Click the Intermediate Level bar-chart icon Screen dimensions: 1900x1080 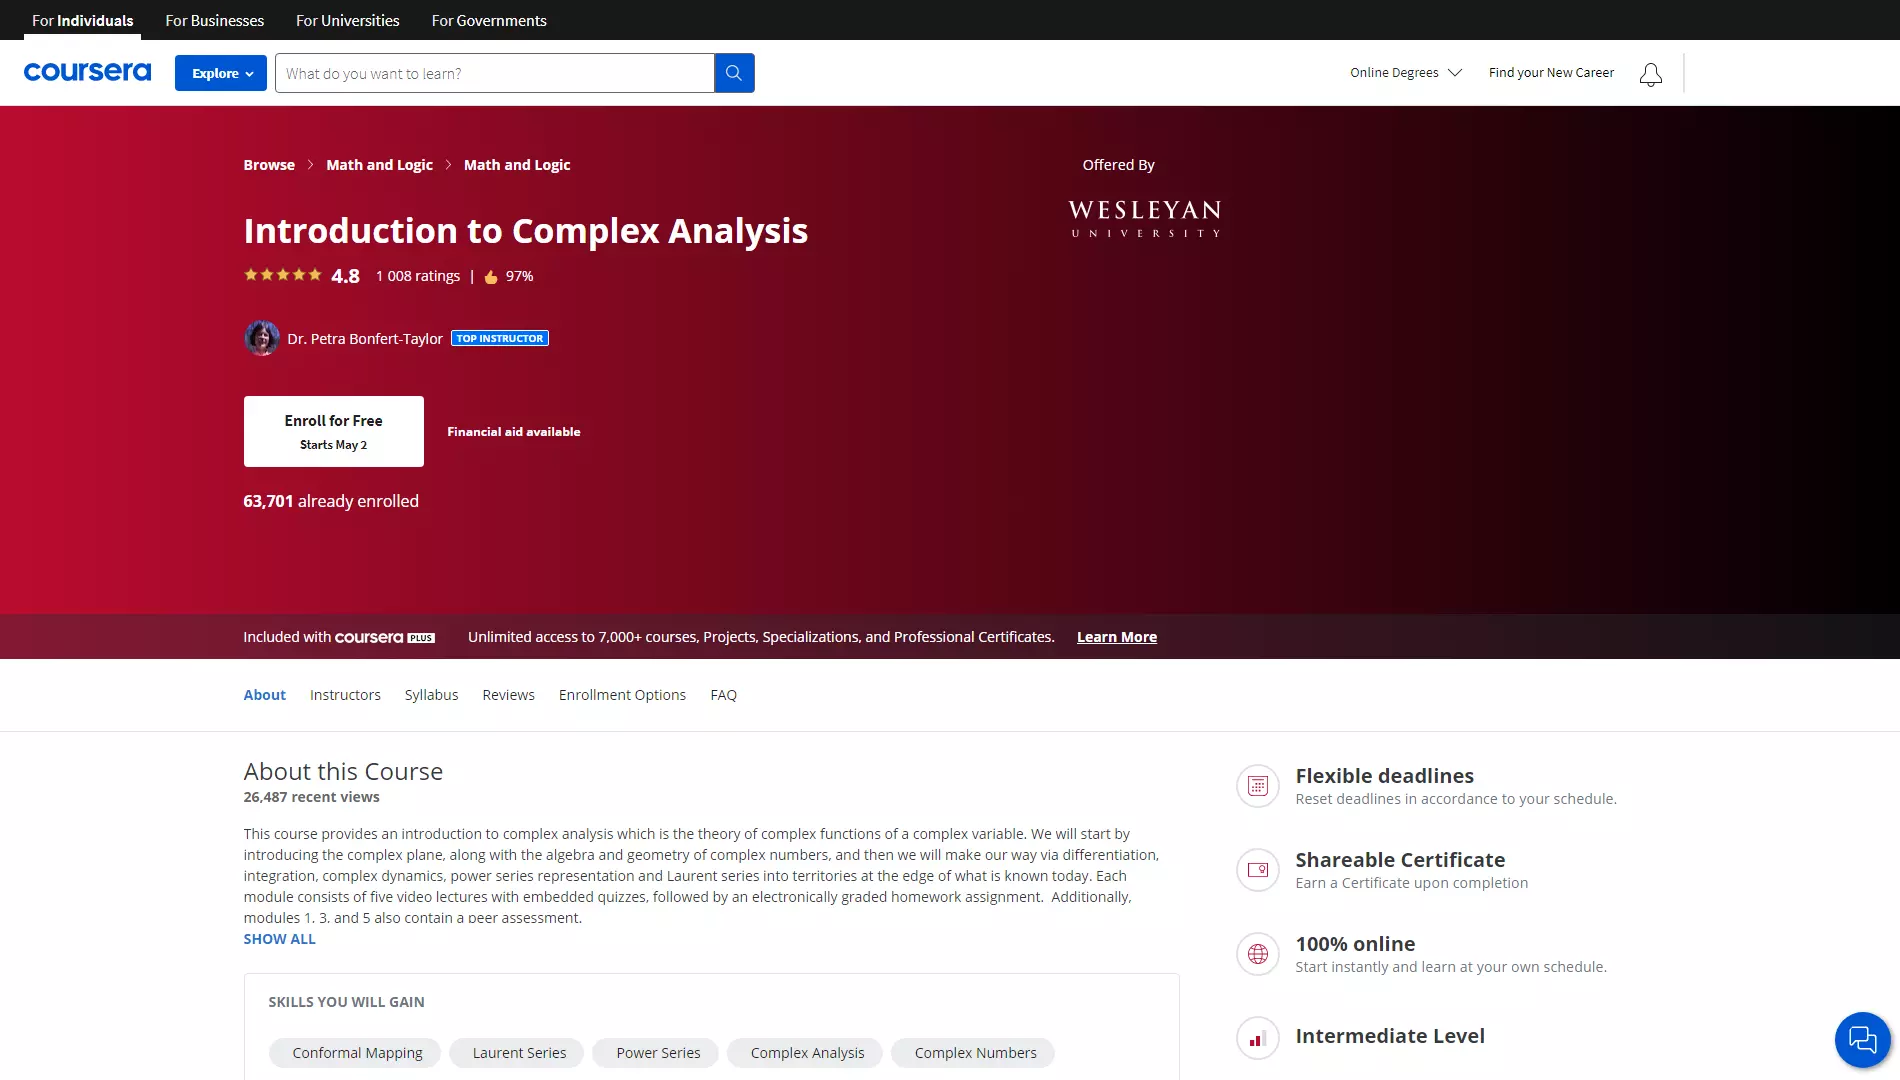(1258, 1038)
